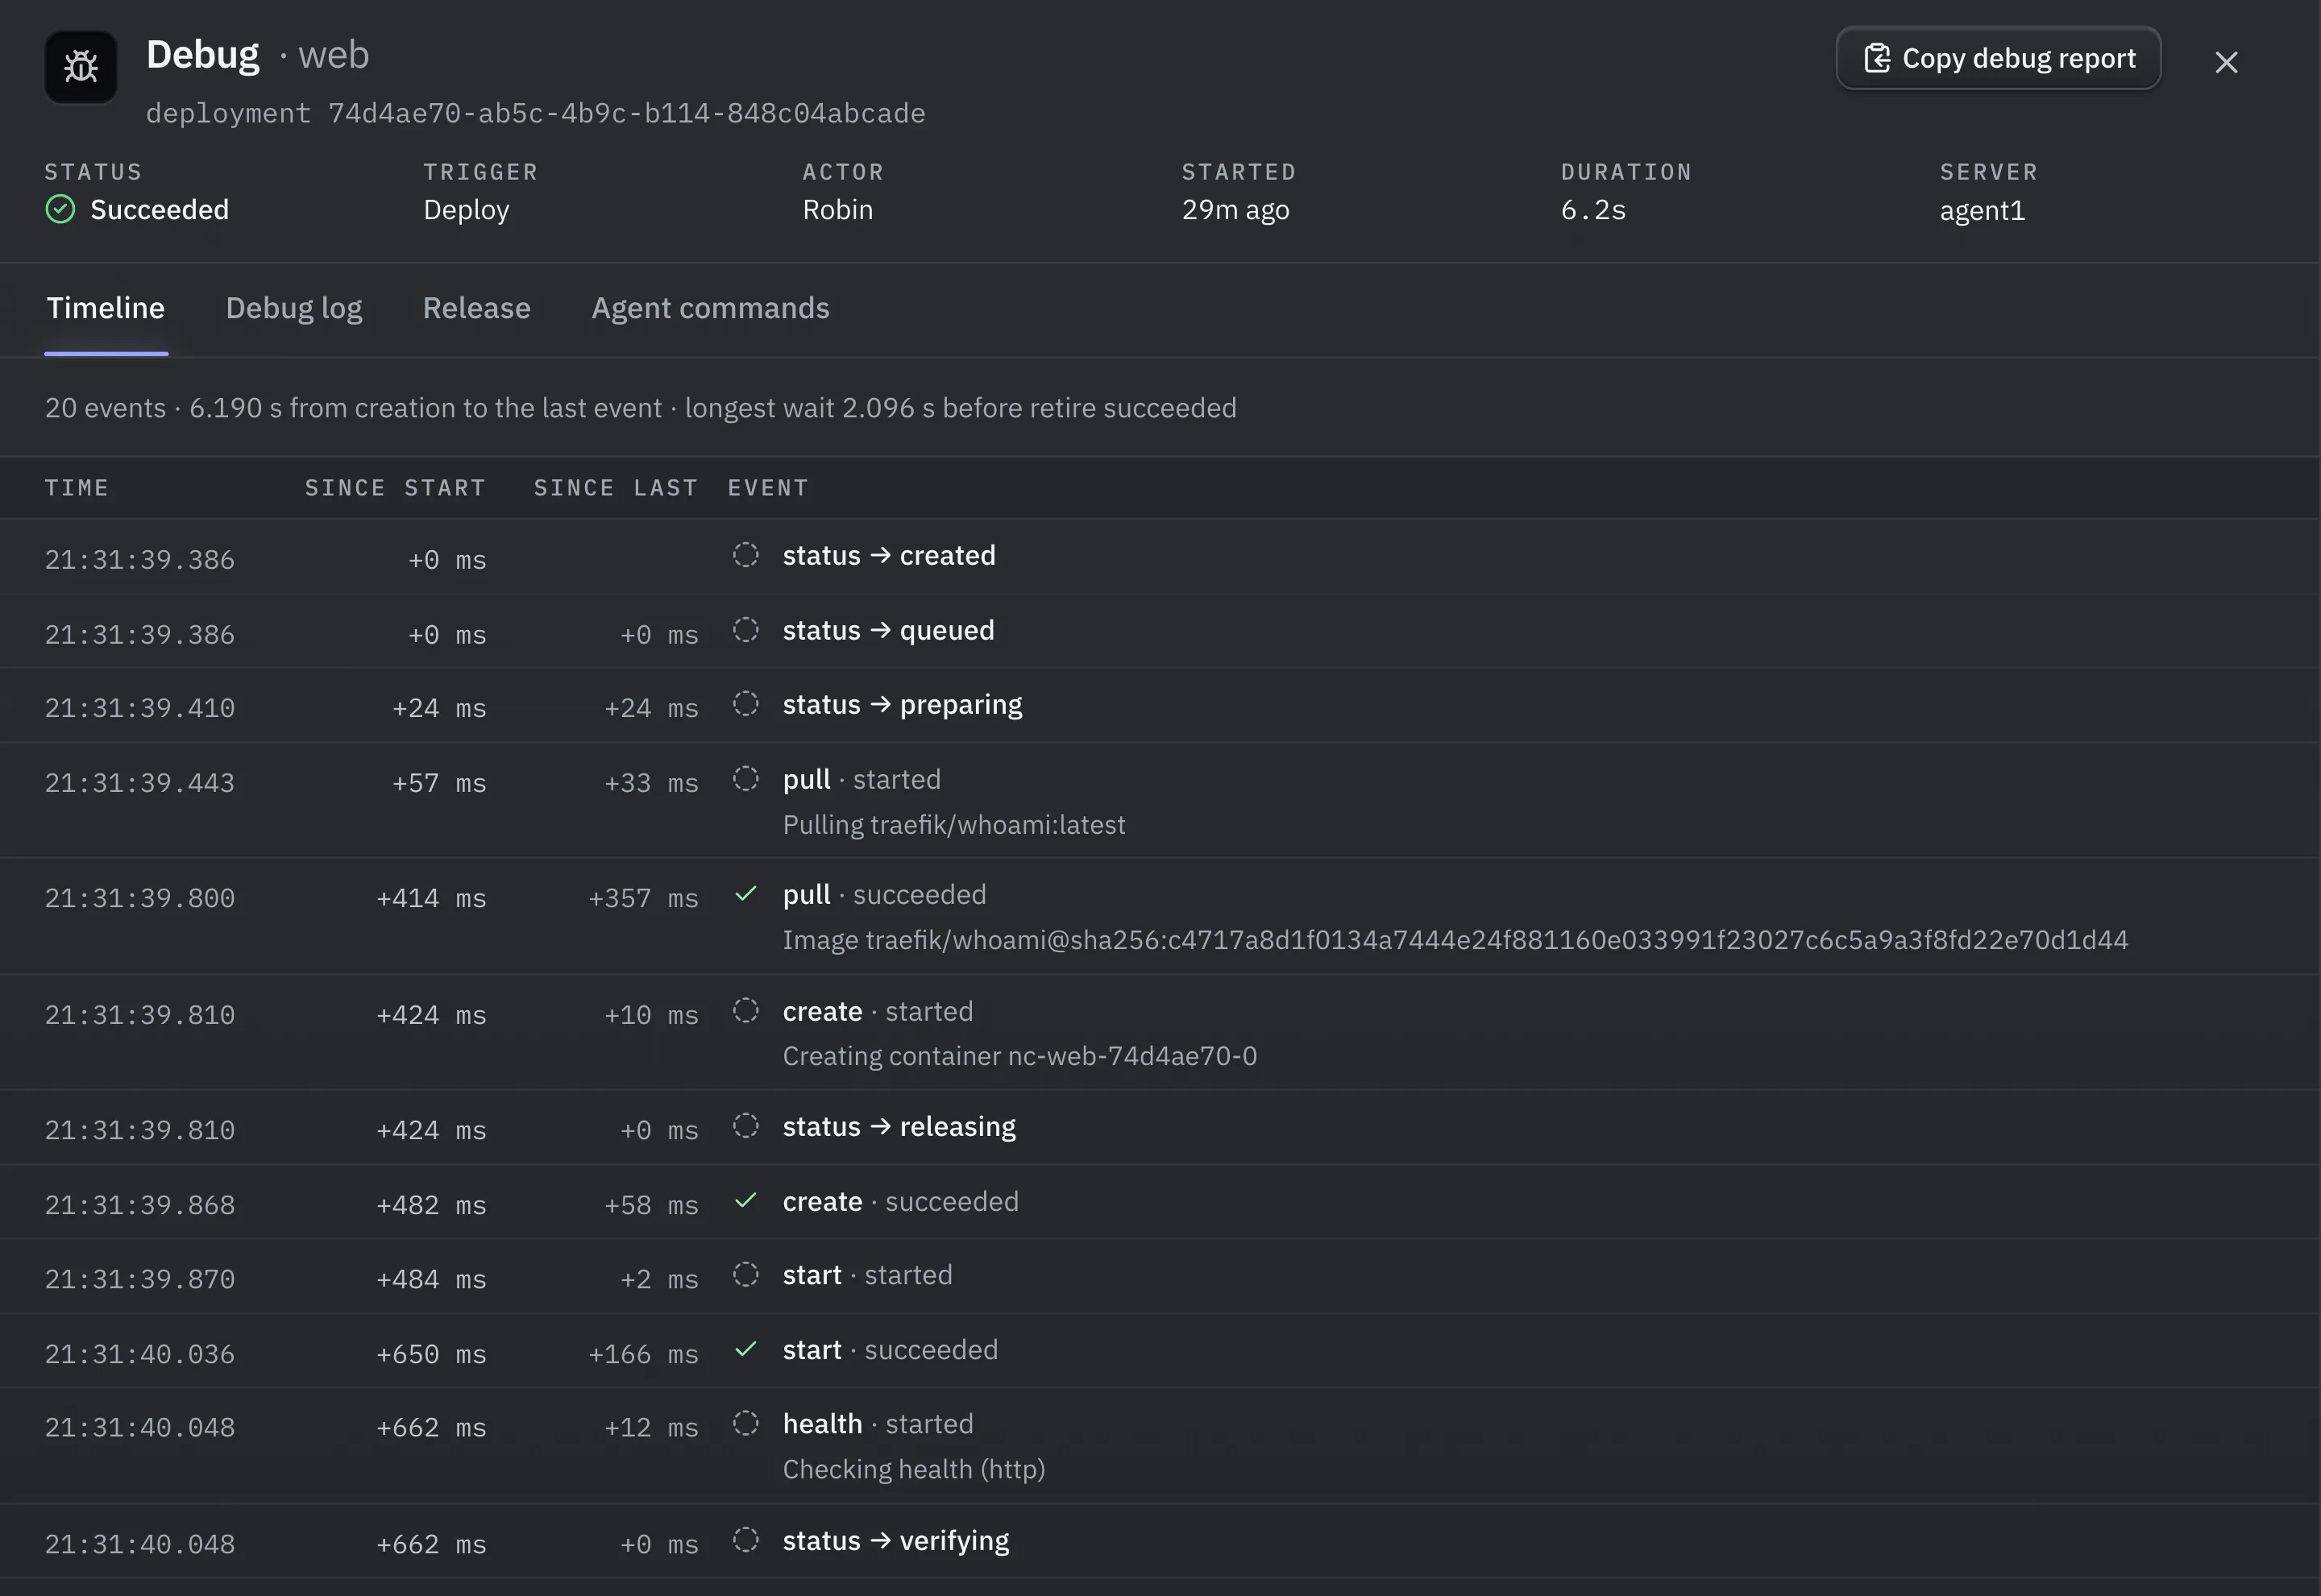Click the pending icon for create started

[746, 1011]
